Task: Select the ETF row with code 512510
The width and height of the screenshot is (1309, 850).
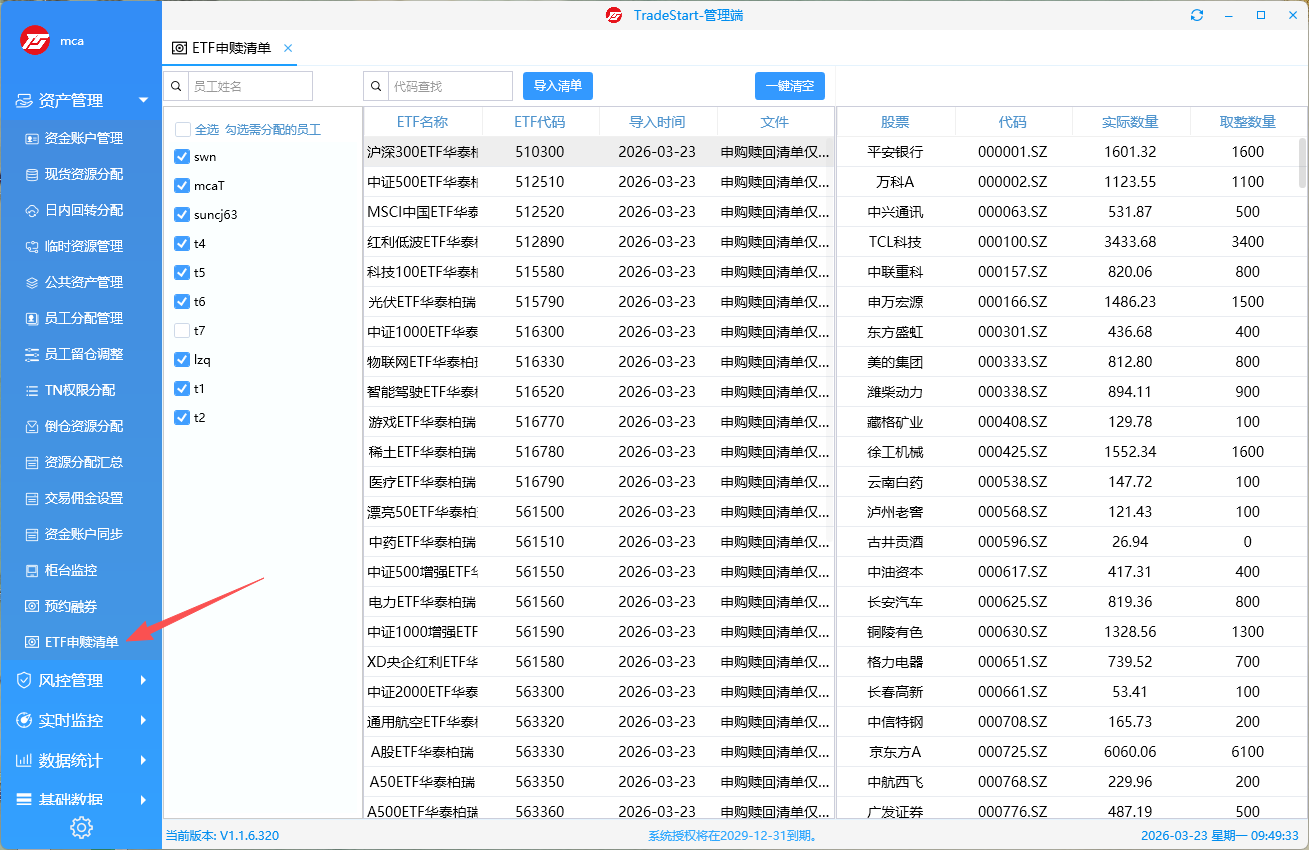Action: tap(598, 182)
